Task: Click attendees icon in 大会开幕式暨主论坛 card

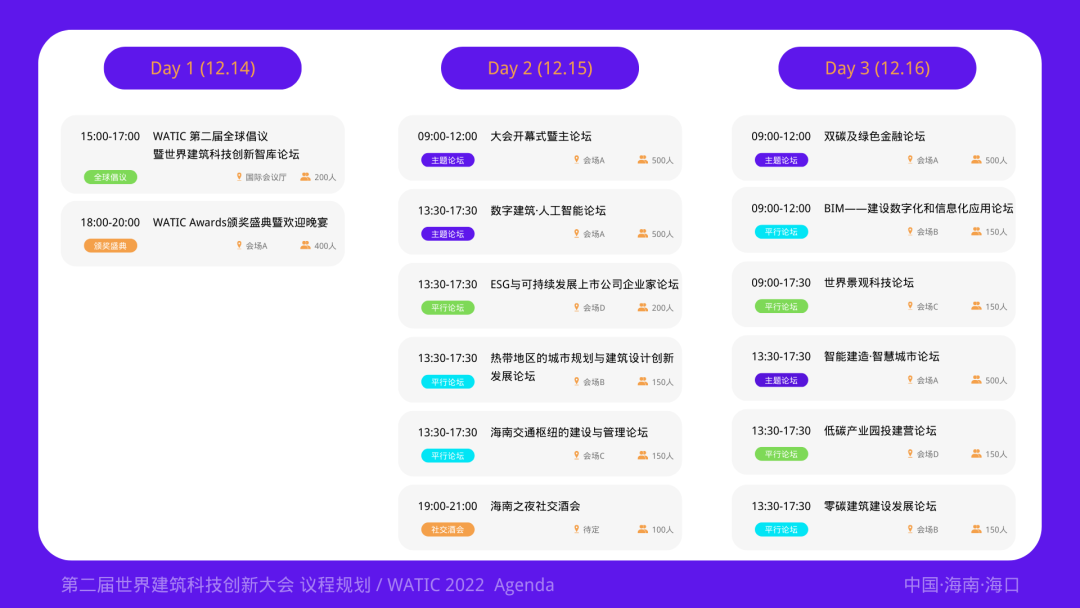Action: click(643, 160)
